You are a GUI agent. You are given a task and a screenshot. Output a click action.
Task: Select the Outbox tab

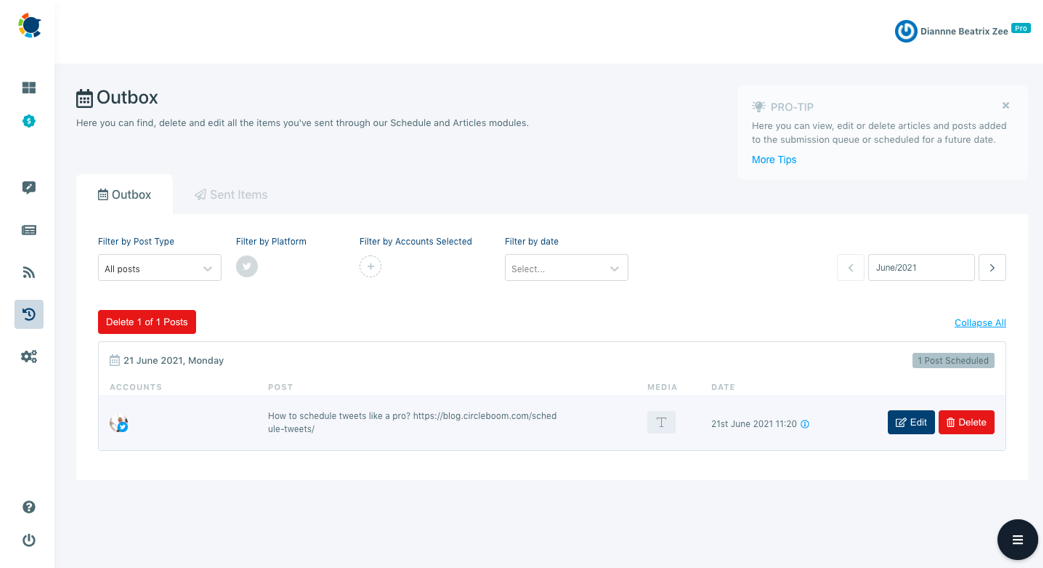pos(124,195)
